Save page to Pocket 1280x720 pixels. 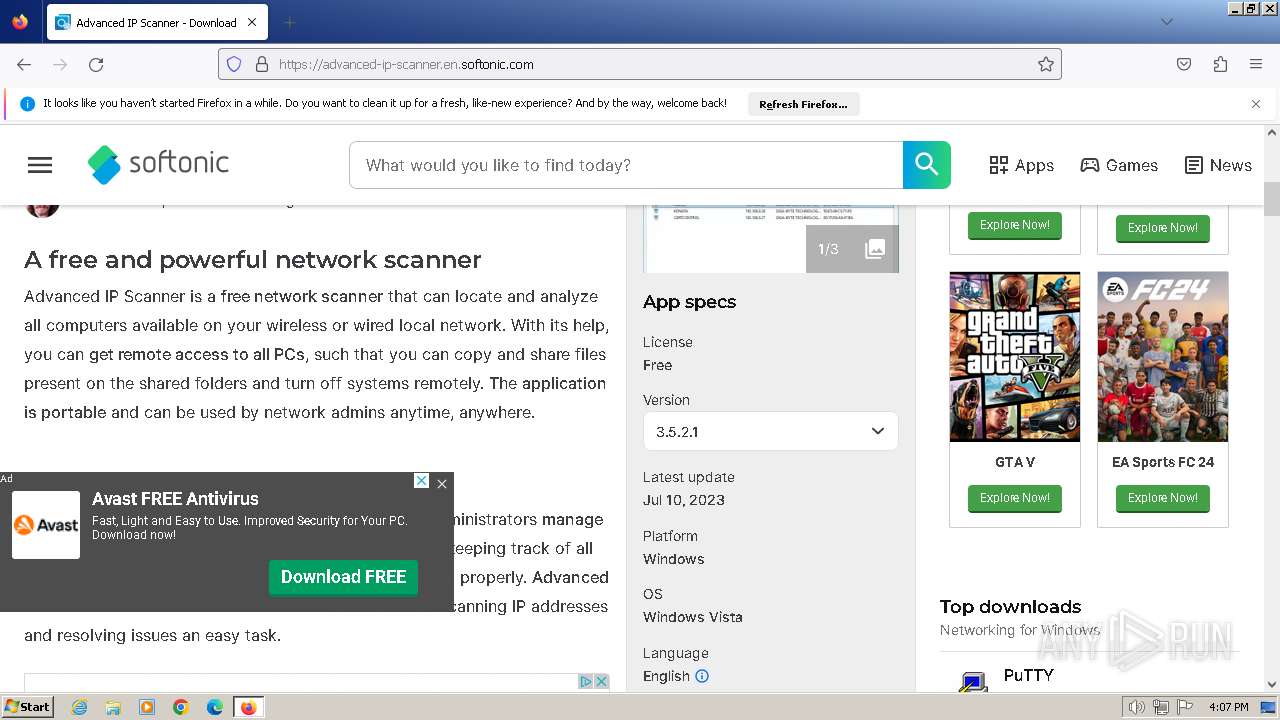click(x=1184, y=64)
